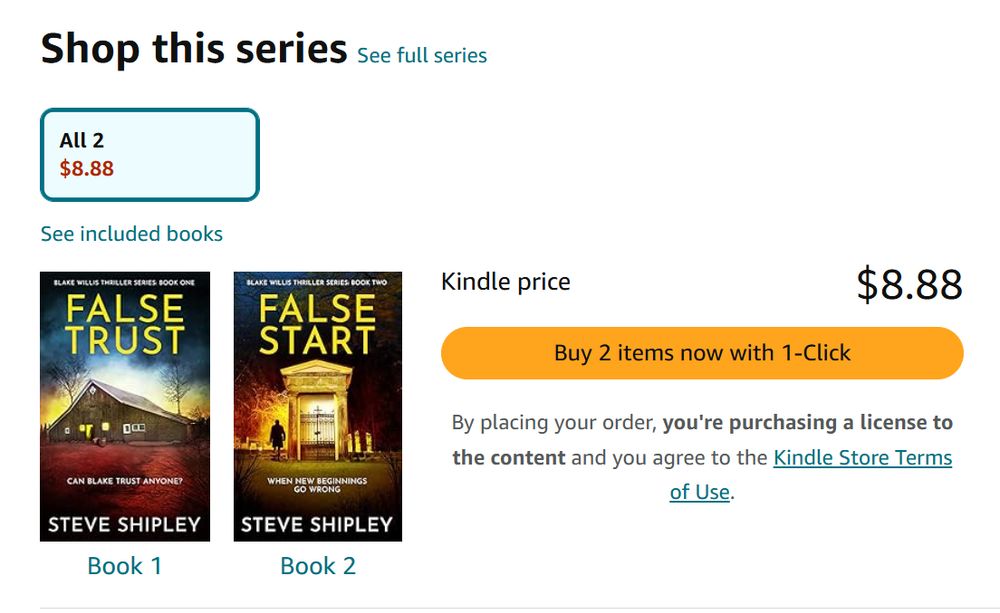The width and height of the screenshot is (1000, 613).
Task: Open the "See included books" link
Action: click(132, 234)
